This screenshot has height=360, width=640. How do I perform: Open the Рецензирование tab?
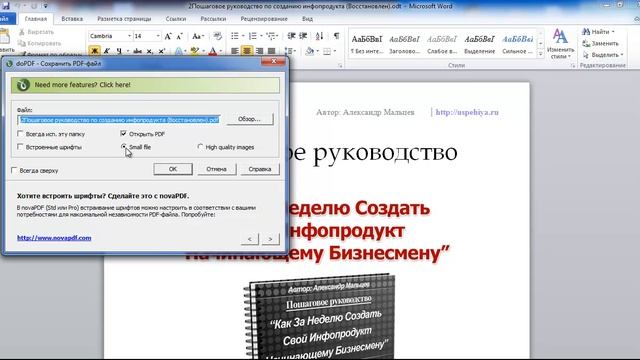264,19
